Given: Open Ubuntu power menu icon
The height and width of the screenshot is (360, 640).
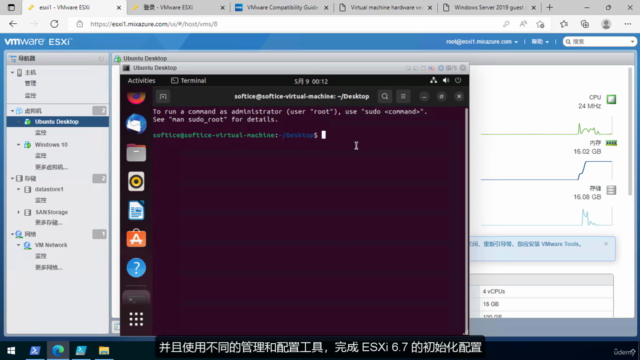Looking at the screenshot, I should pos(458,80).
